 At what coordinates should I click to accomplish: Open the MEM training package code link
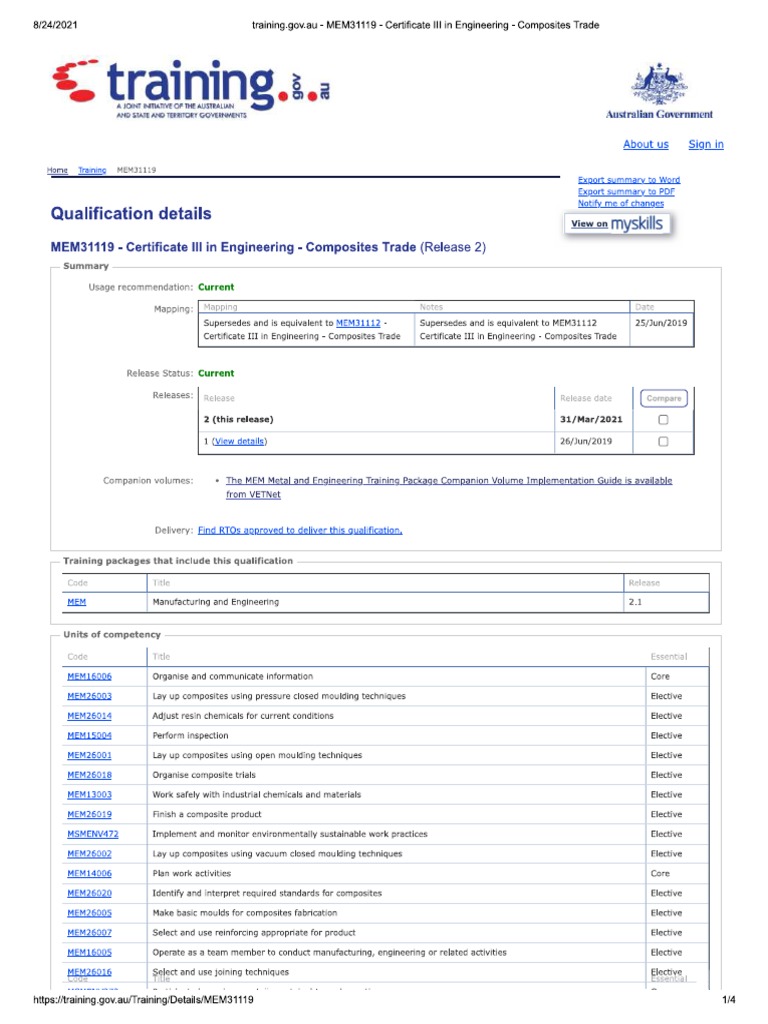[x=76, y=602]
